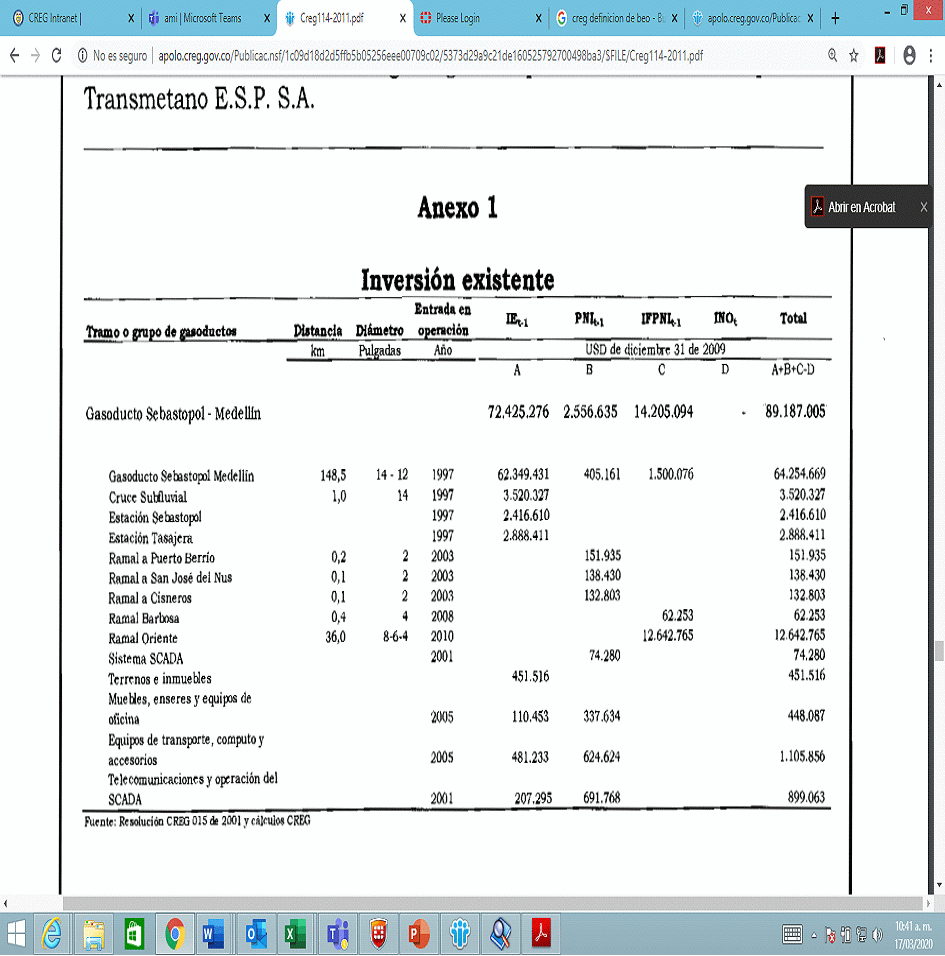Open the Chrome profile avatar

click(x=909, y=57)
